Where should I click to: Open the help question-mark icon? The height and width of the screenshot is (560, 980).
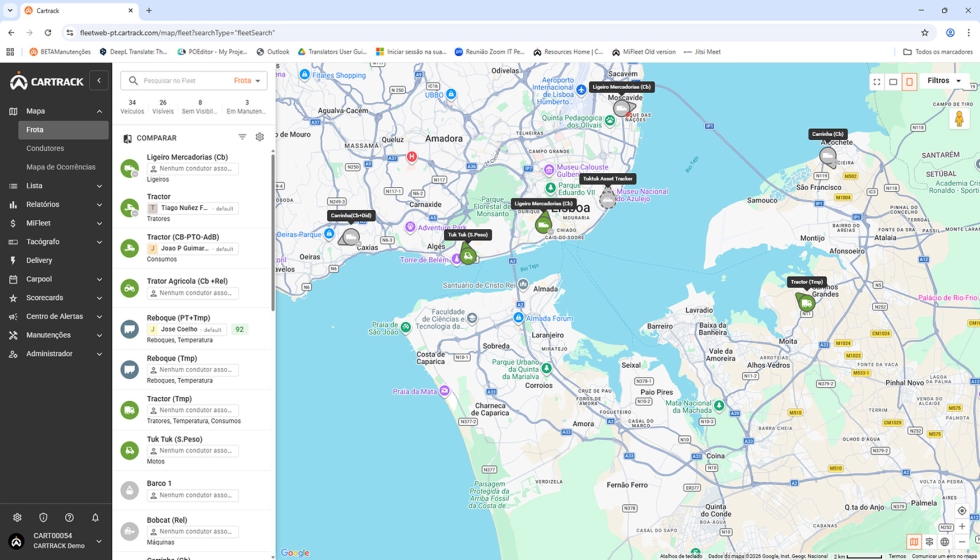tap(69, 518)
